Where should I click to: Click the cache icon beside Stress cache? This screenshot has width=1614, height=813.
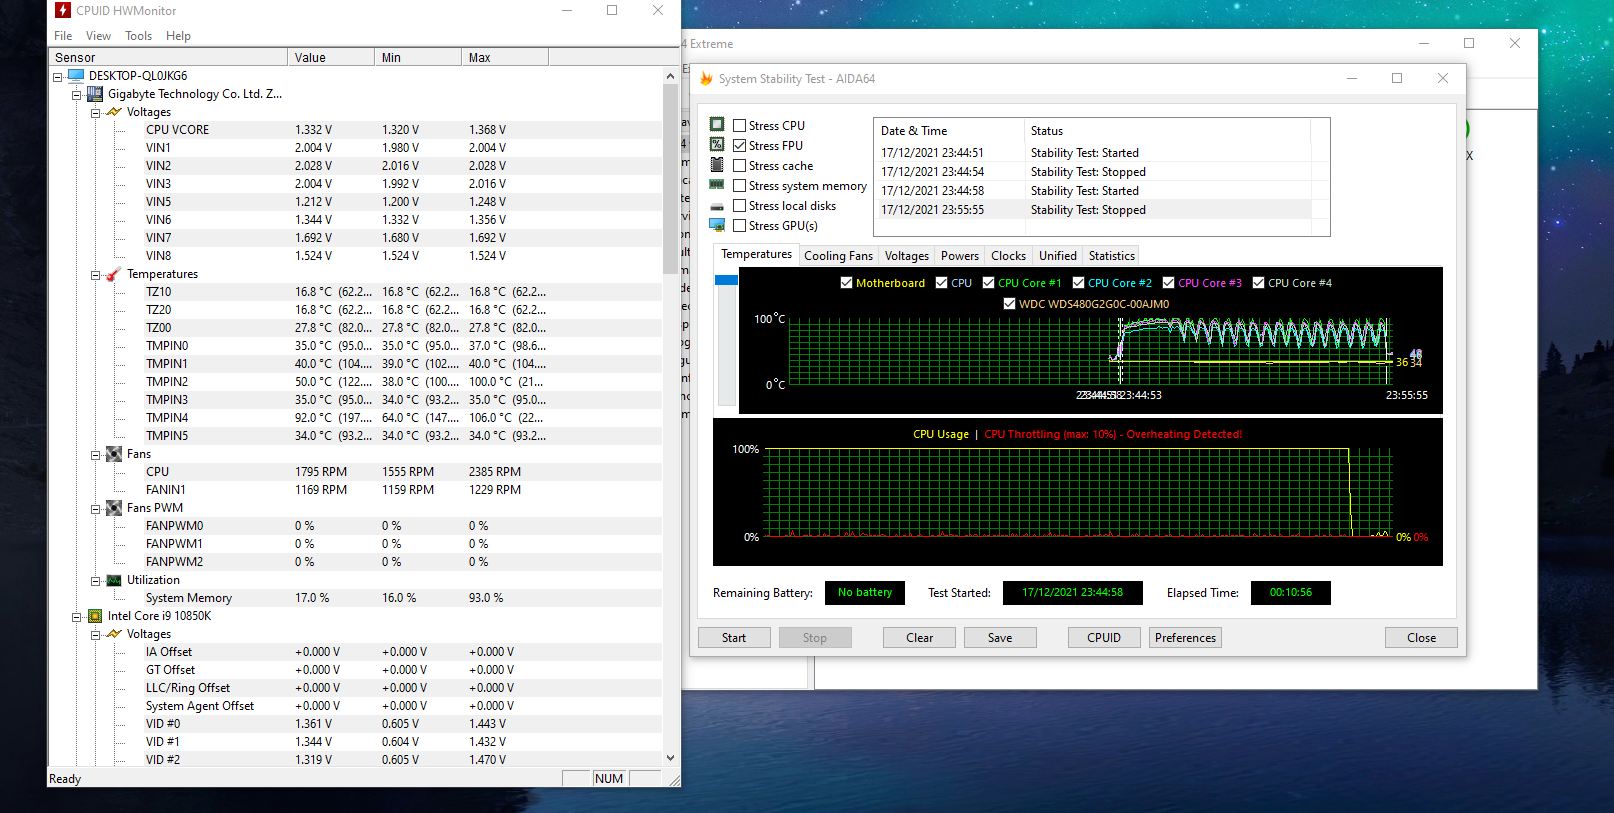[717, 165]
